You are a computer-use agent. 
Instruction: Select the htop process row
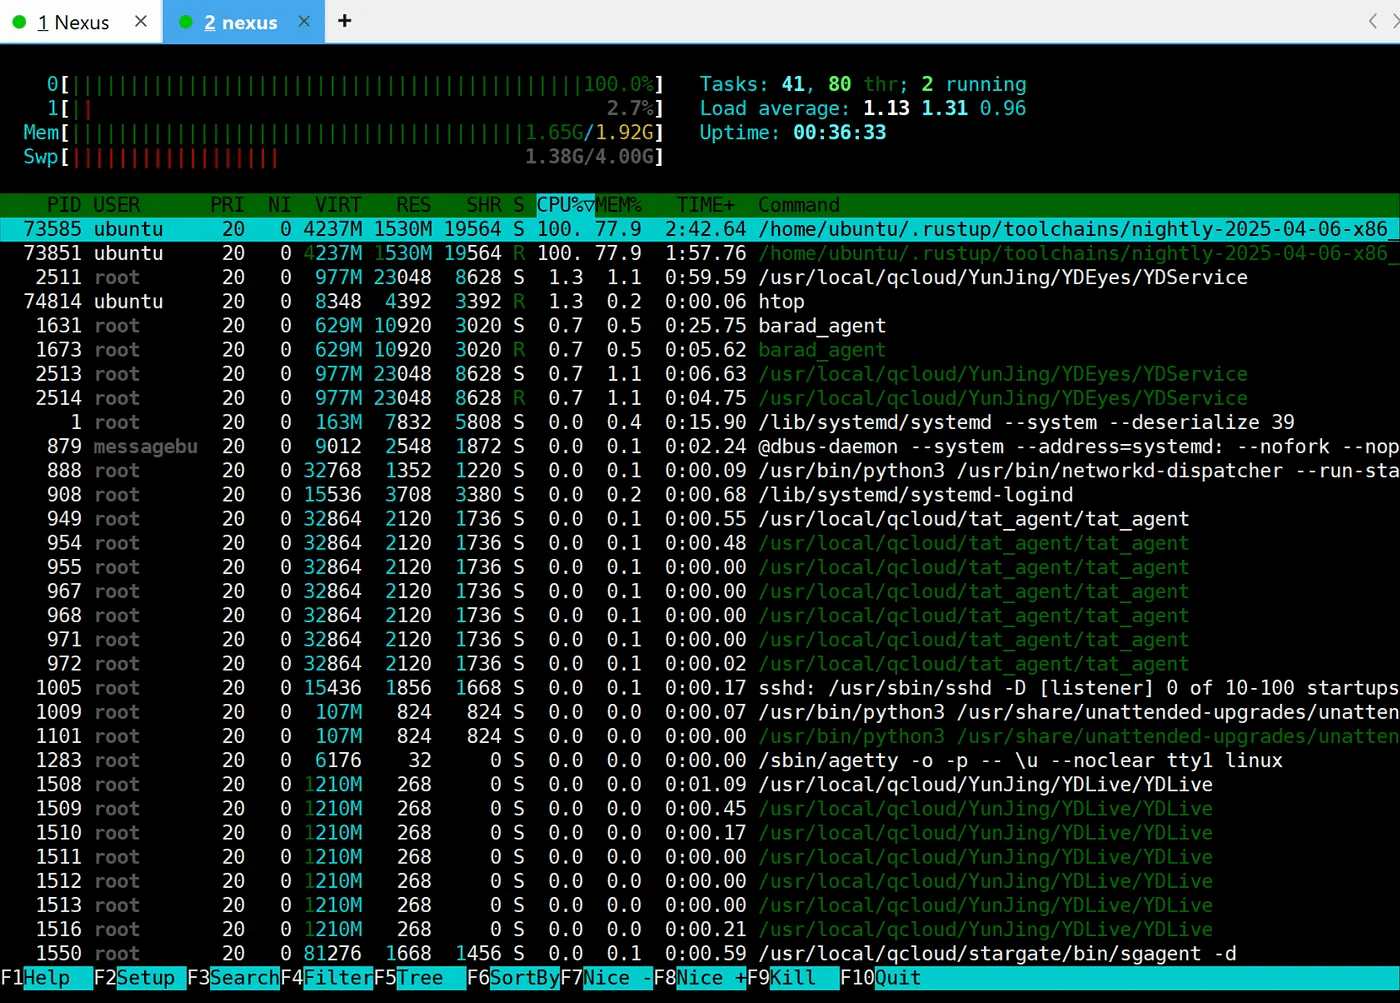click(x=700, y=301)
